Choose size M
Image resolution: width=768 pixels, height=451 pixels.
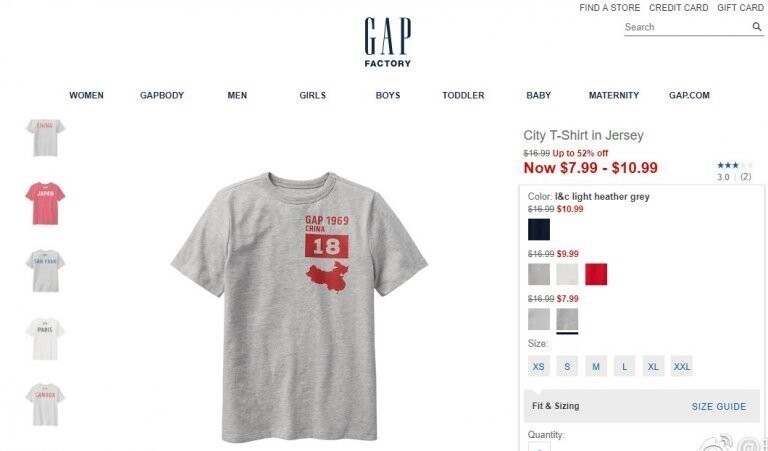click(x=596, y=366)
